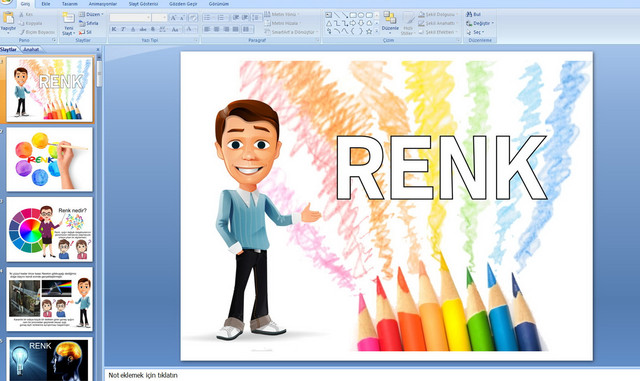The image size is (640, 381).
Task: Select the right arrow shape
Action: [353, 23]
